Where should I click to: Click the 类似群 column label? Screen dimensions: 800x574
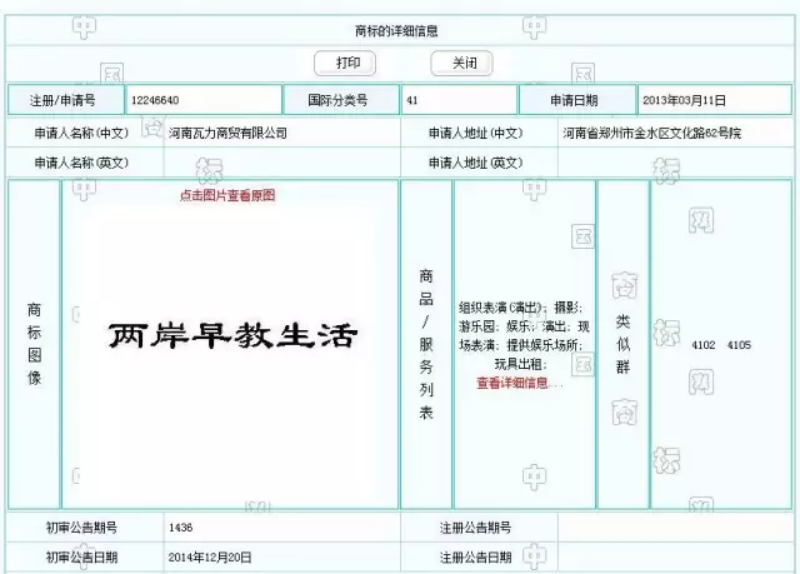623,344
